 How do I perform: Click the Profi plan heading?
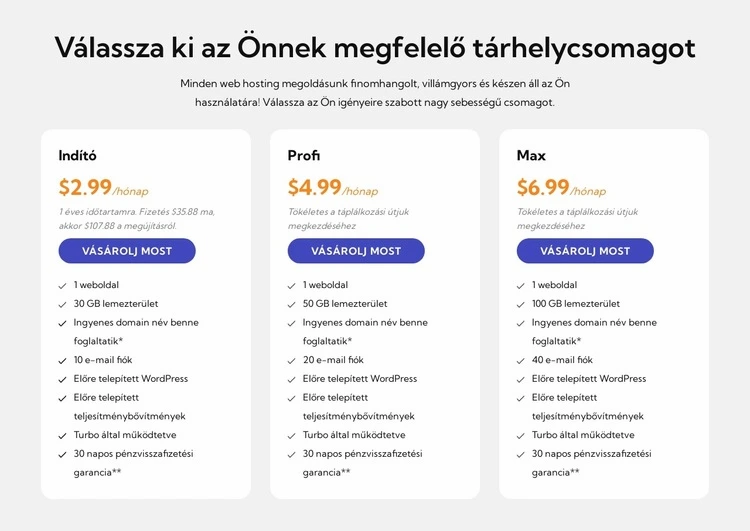304,156
